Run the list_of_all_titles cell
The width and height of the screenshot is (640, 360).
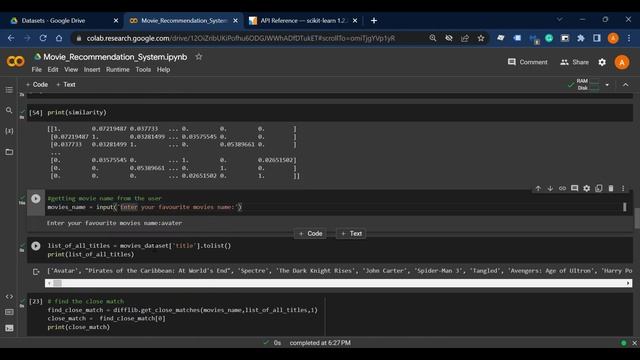36,246
